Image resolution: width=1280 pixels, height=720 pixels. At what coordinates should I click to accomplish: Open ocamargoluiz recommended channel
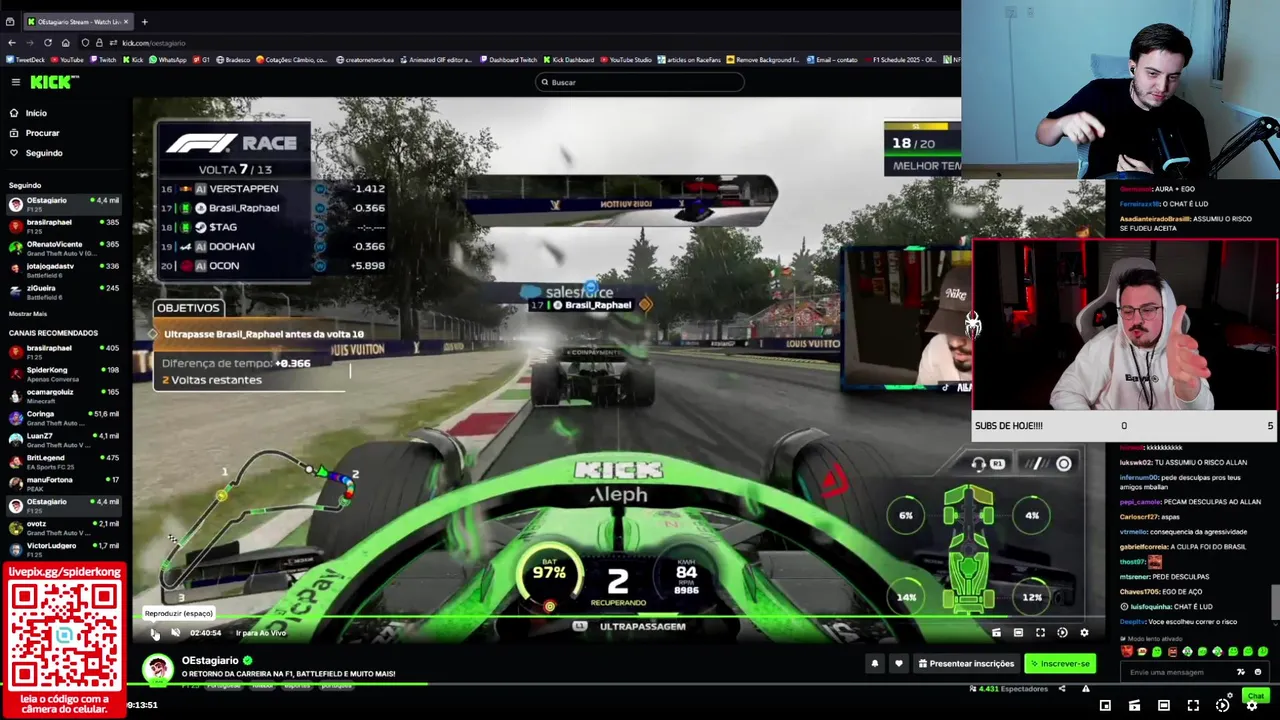point(62,395)
